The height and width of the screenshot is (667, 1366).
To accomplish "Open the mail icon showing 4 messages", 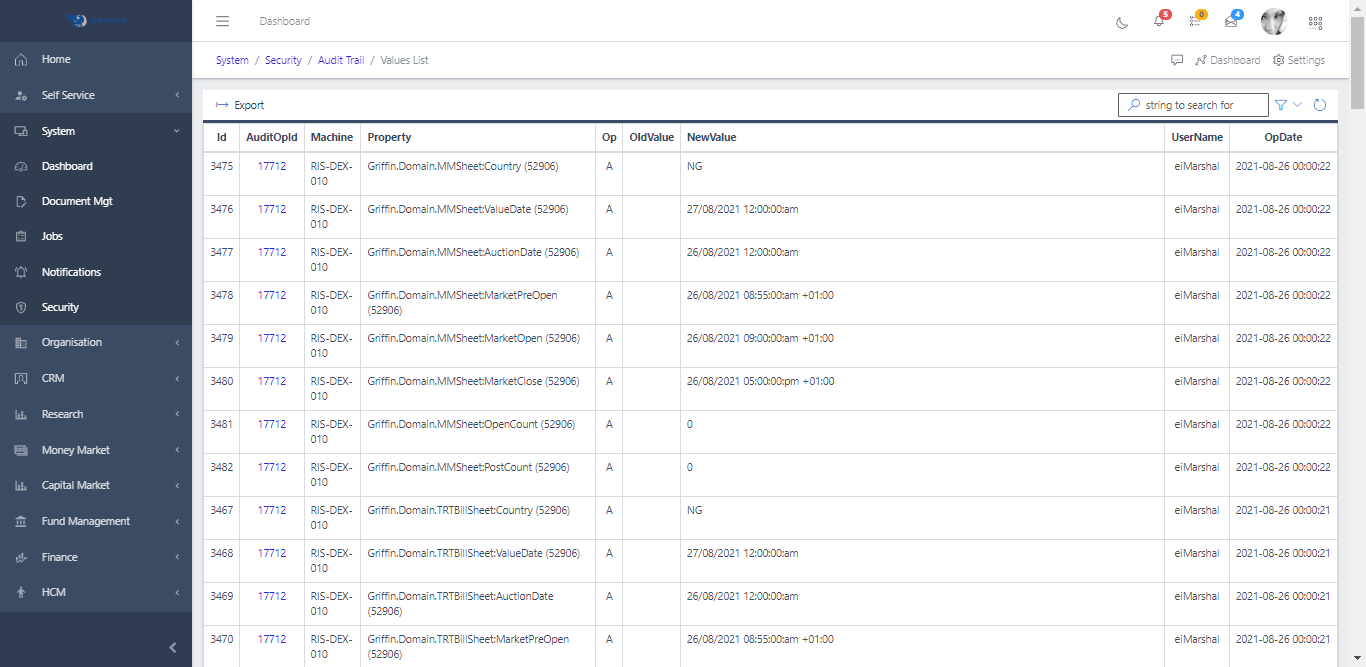I will point(1231,22).
